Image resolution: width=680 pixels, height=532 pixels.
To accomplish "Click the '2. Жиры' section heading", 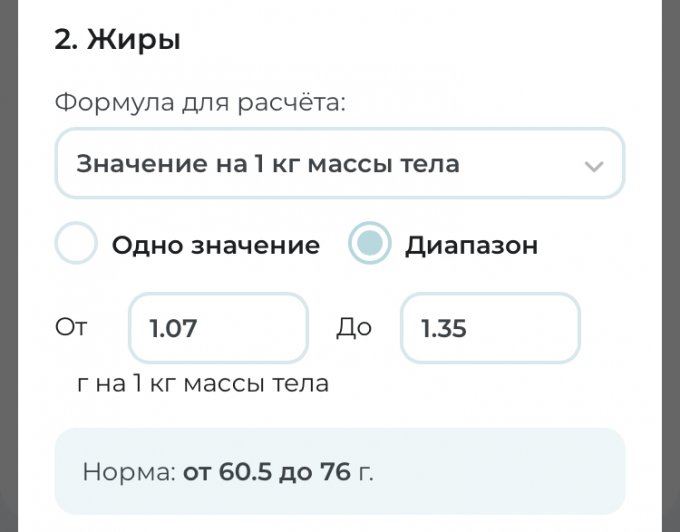I will click(117, 41).
